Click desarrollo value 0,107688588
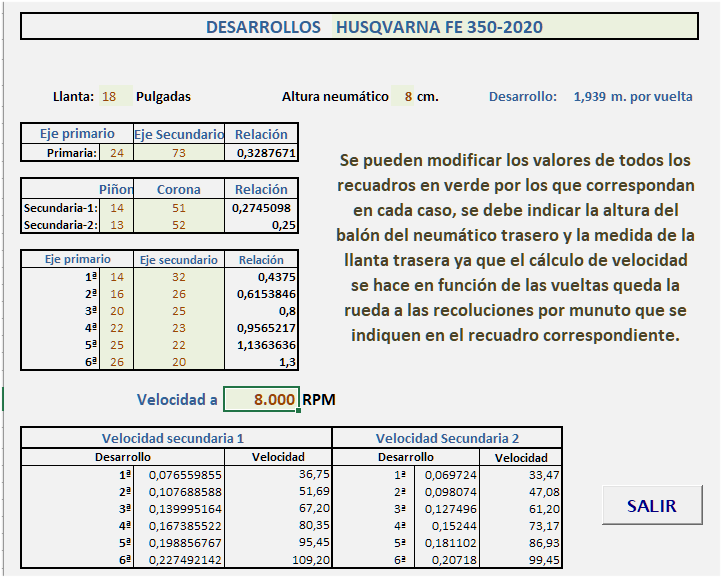721x577 pixels. click(185, 492)
